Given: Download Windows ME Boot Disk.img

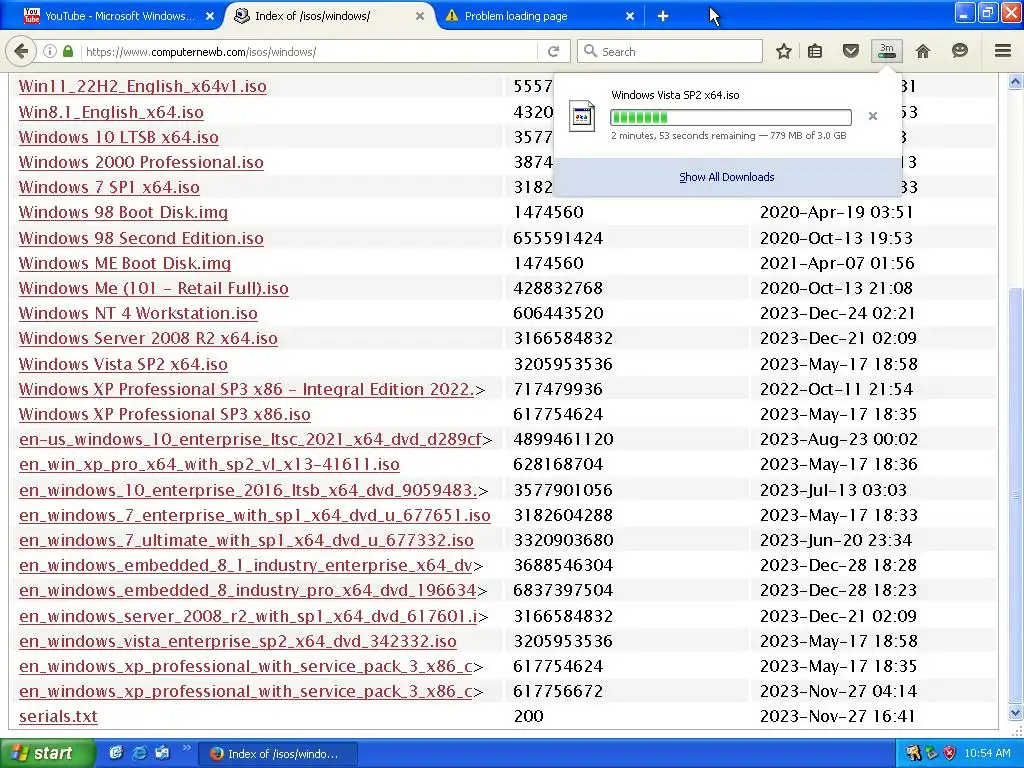Looking at the screenshot, I should (x=125, y=263).
